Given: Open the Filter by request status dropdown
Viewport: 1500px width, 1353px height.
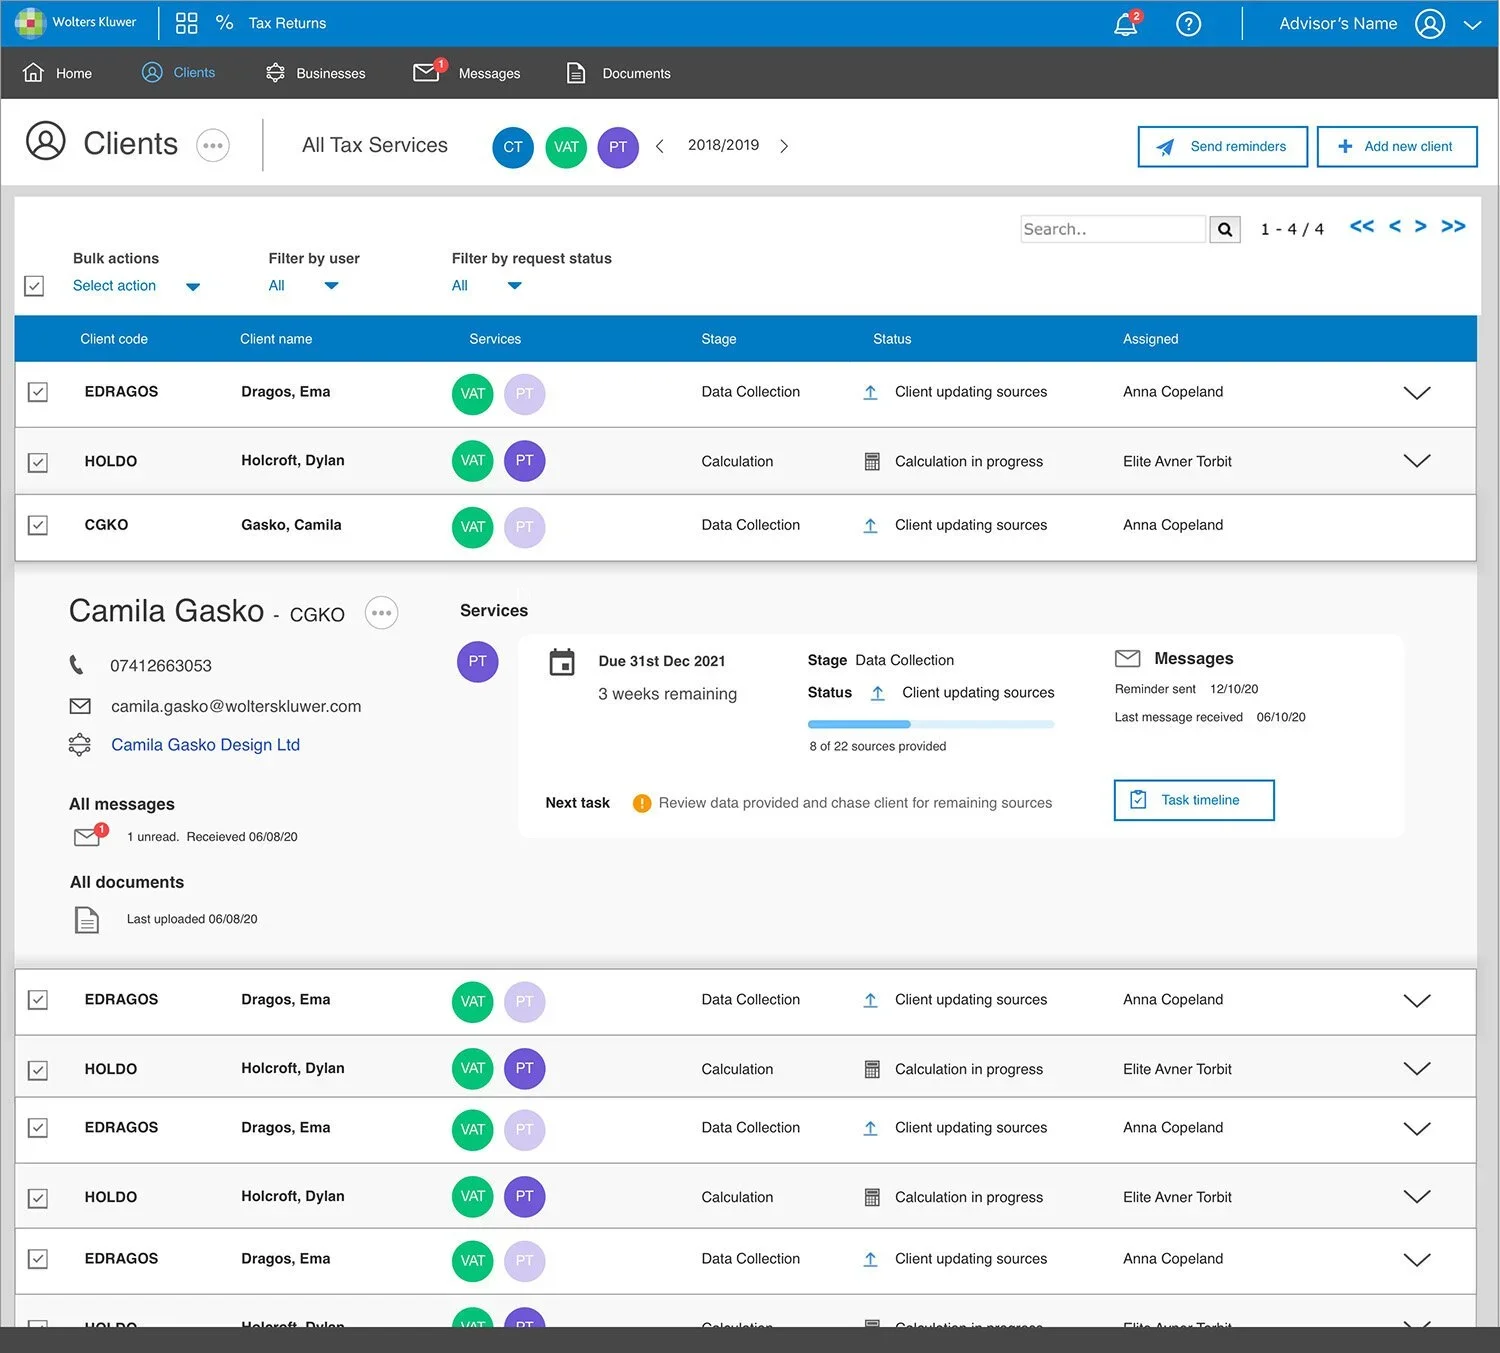Looking at the screenshot, I should 487,286.
